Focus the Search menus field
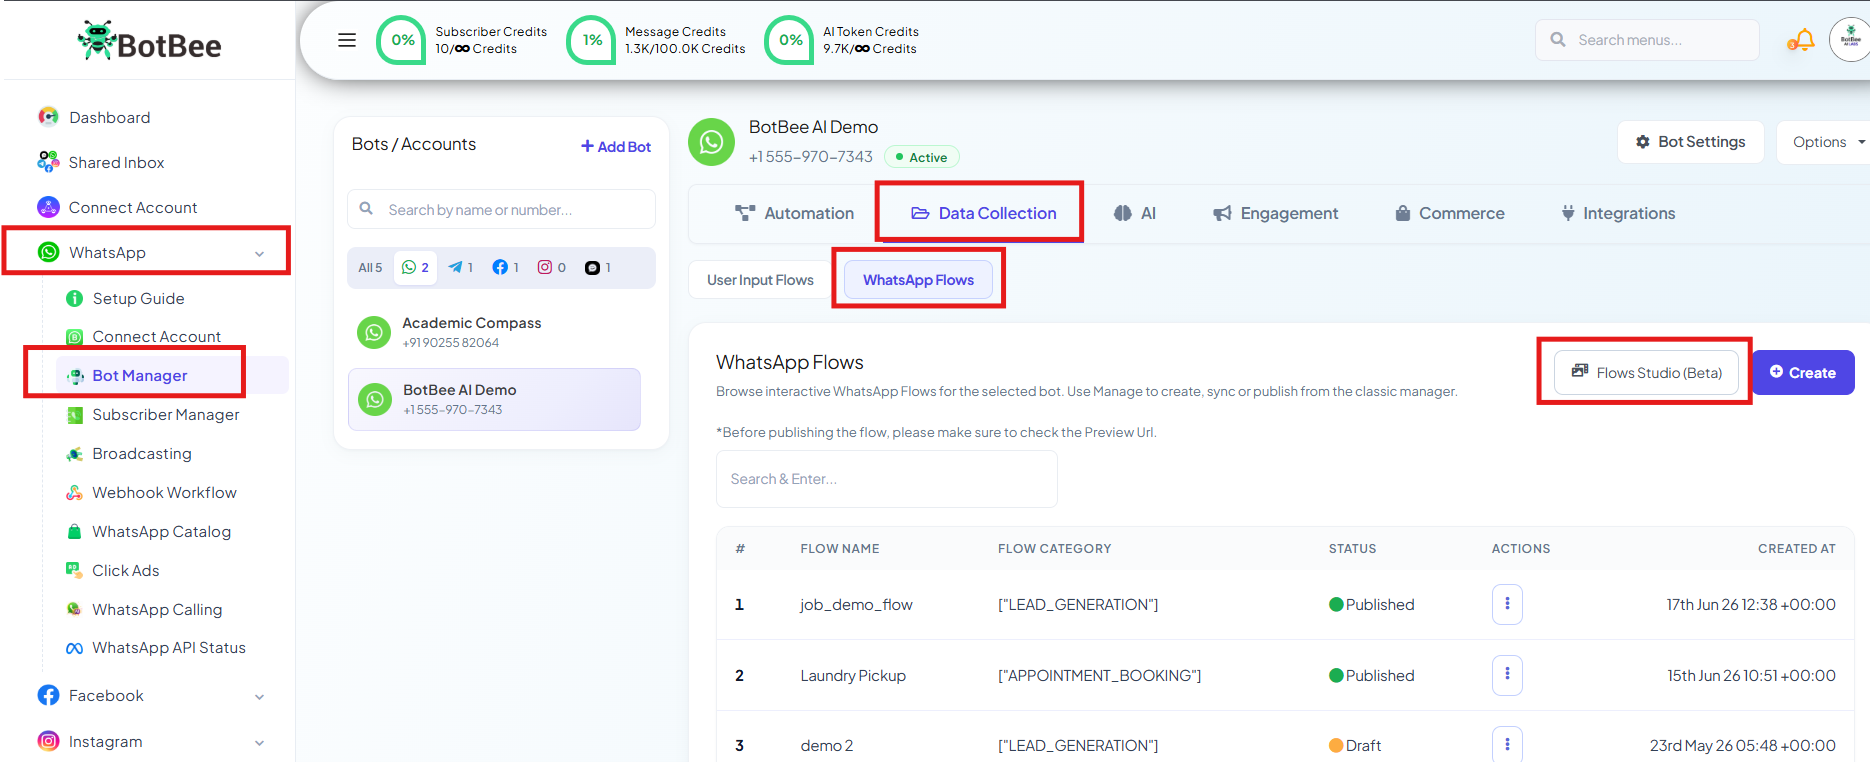The image size is (1870, 762). (1647, 40)
